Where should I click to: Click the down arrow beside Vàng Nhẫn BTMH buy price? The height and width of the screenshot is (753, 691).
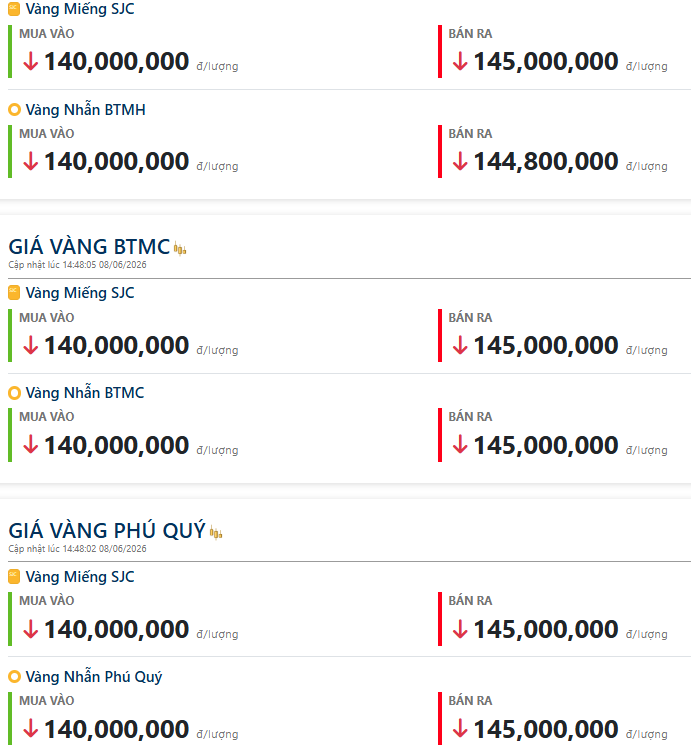click(31, 161)
